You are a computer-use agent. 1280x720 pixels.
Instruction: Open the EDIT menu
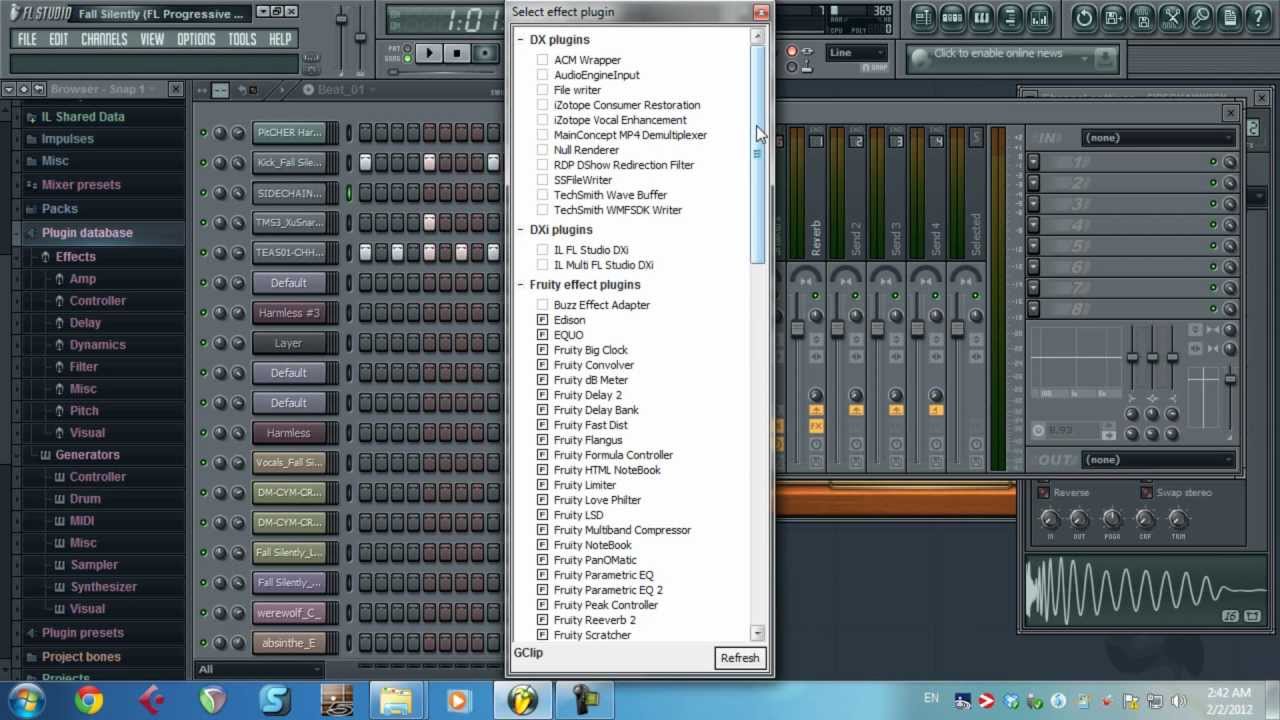(x=59, y=39)
